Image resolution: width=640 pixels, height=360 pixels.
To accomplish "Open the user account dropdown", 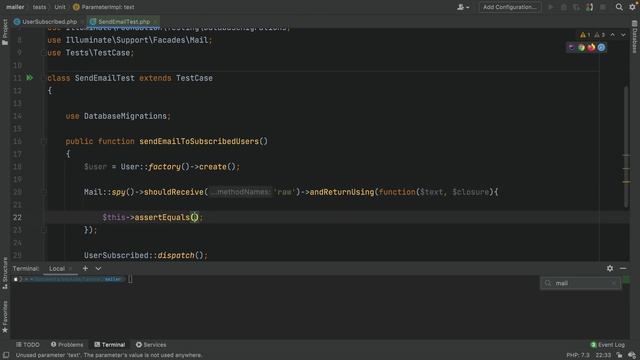I will (463, 7).
